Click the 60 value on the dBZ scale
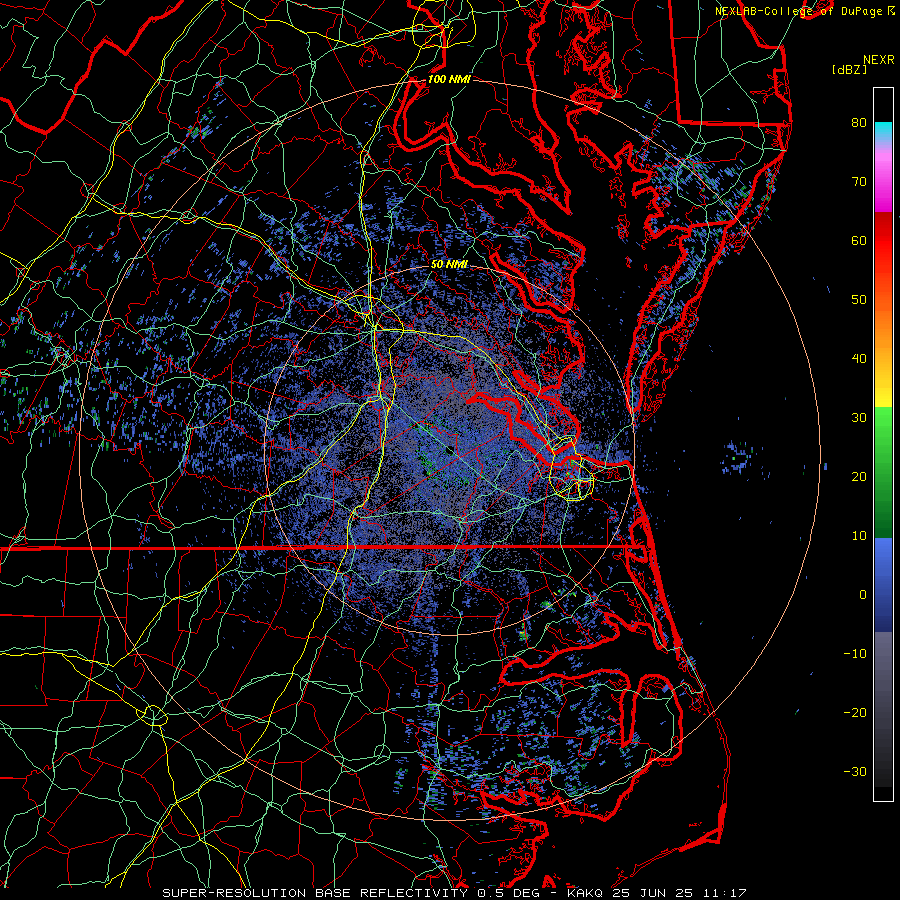Viewport: 900px width, 900px height. [x=859, y=241]
